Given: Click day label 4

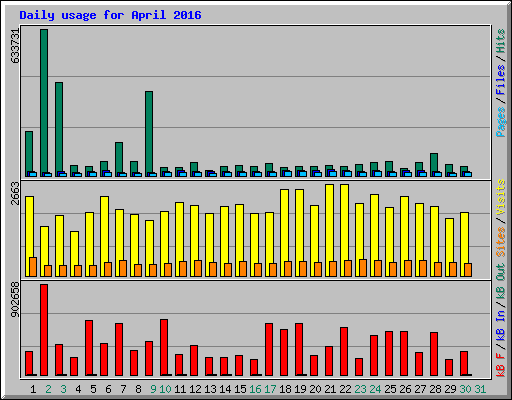Looking at the screenshot, I should point(78,389).
